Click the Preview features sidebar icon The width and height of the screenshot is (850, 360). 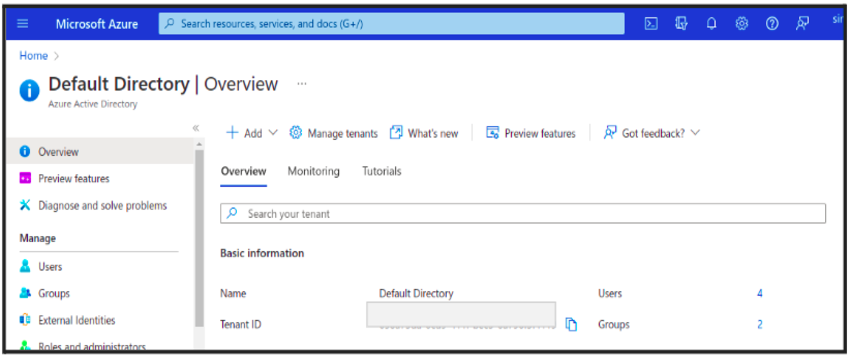point(25,178)
